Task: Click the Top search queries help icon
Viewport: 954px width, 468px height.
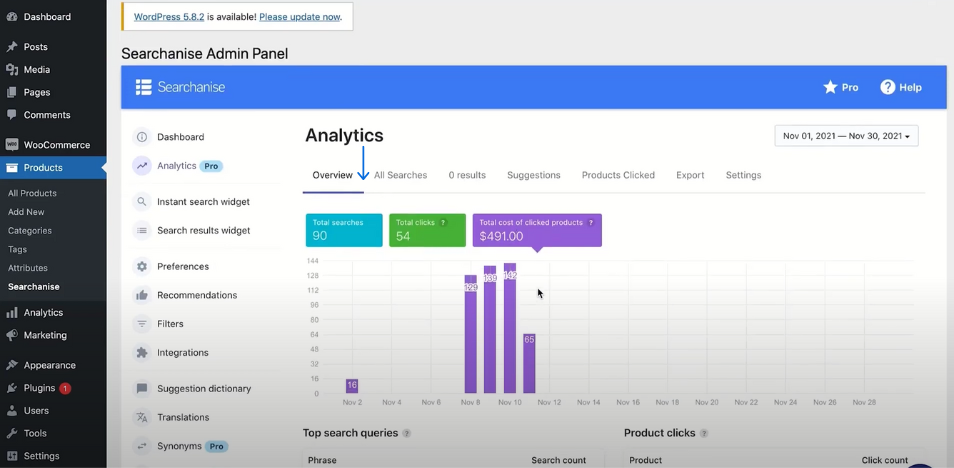Action: coord(406,433)
